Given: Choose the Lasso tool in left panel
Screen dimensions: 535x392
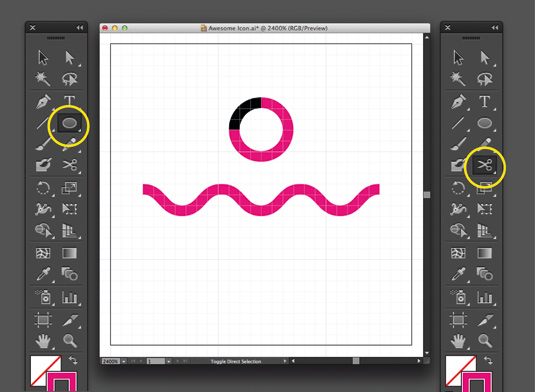Looking at the screenshot, I should [70, 79].
